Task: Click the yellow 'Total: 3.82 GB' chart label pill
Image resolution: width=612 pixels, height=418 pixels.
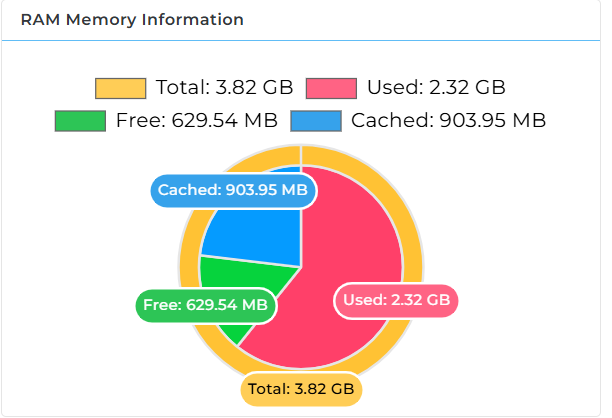Action: click(x=301, y=390)
